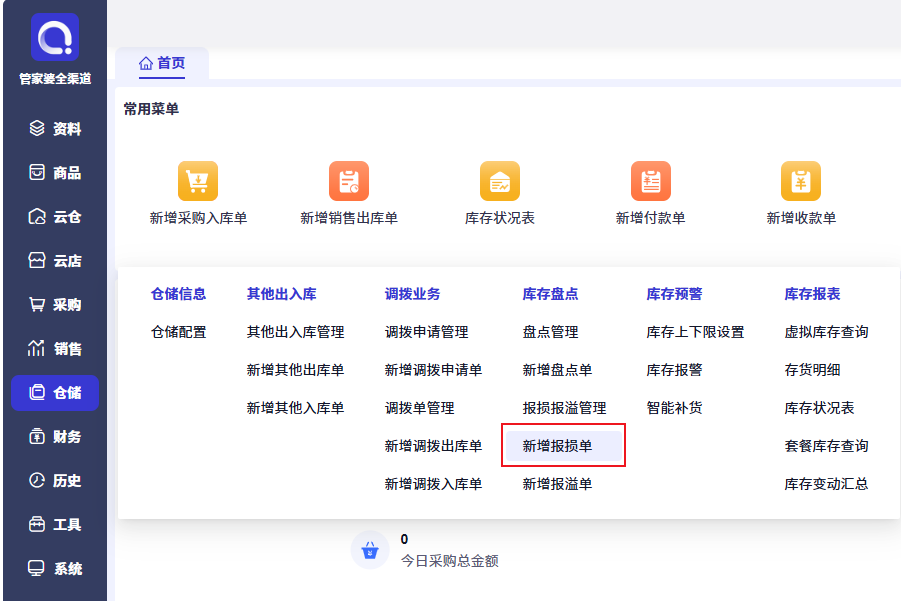
Task: Open the 财务 sidebar menu
Action: click(x=55, y=437)
